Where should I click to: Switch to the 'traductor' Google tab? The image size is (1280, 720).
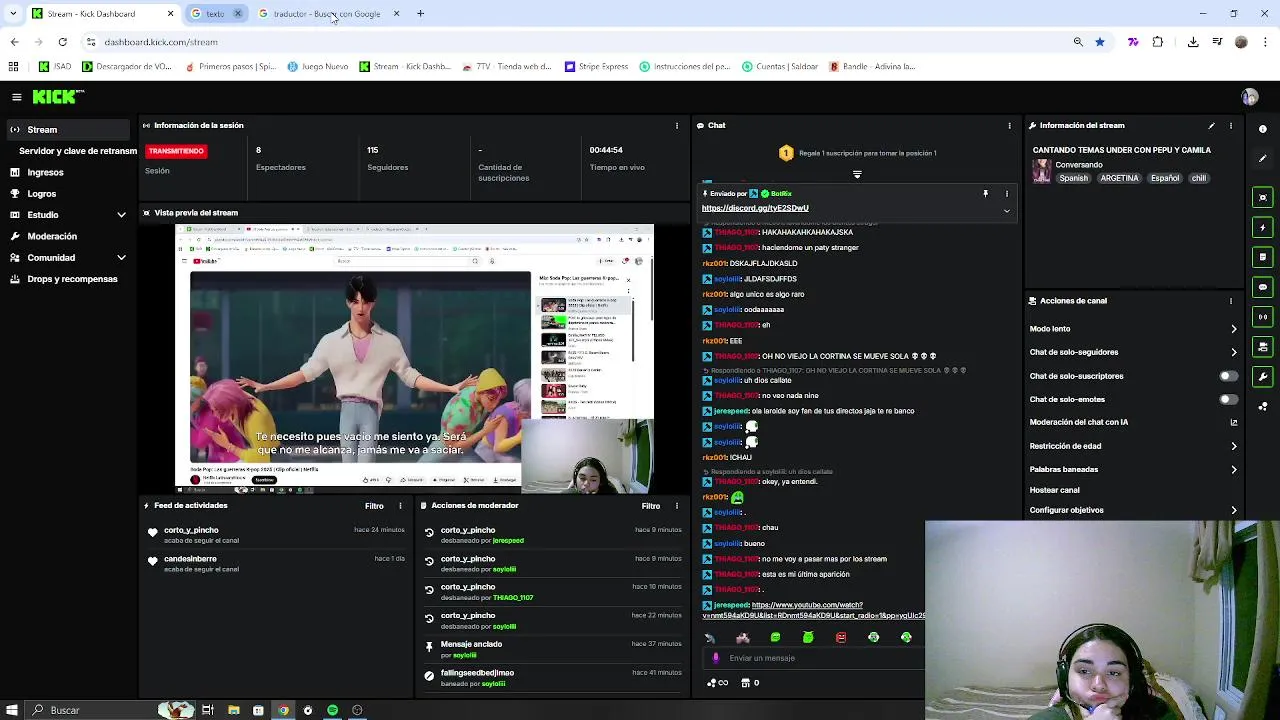328,14
